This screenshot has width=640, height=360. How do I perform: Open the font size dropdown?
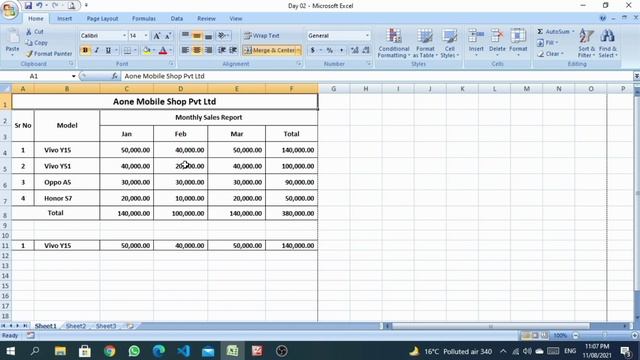click(x=146, y=36)
